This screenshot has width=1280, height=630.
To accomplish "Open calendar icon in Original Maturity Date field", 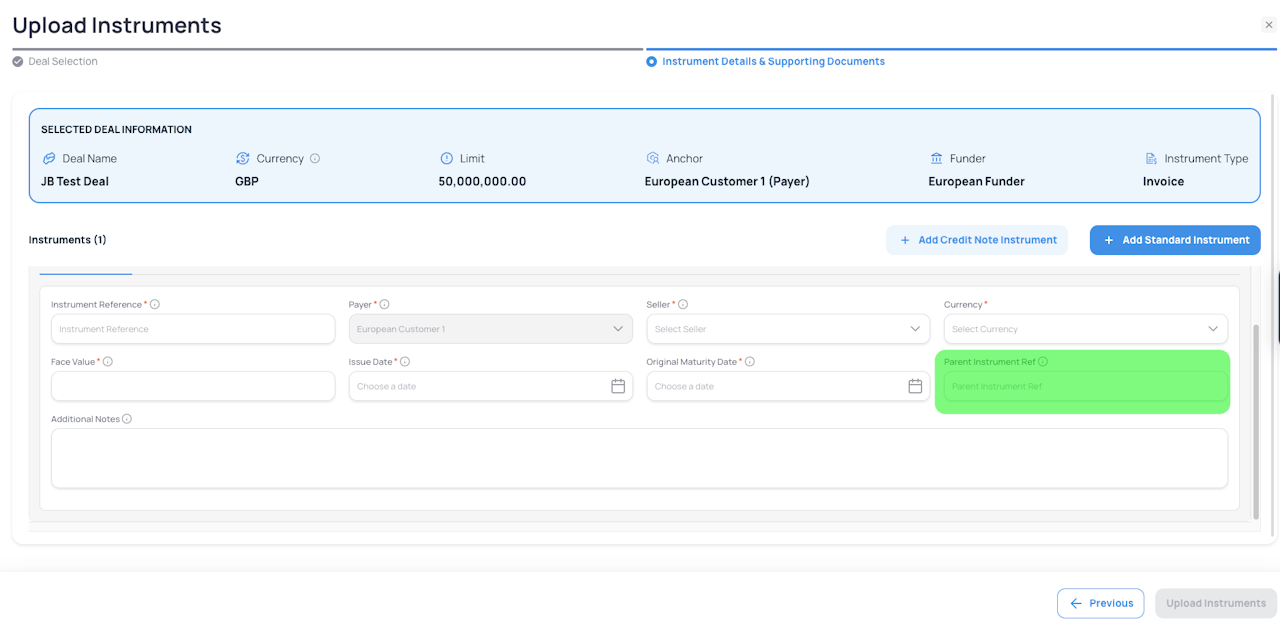I will (915, 386).
